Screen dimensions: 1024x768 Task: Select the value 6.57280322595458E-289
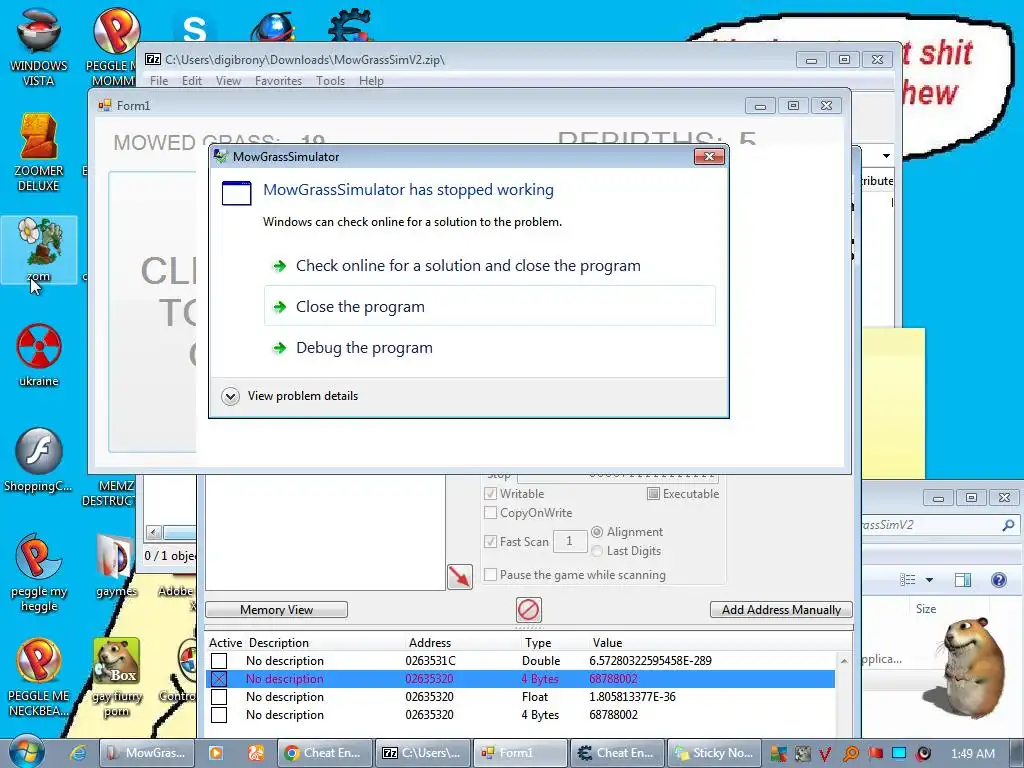click(x=650, y=661)
